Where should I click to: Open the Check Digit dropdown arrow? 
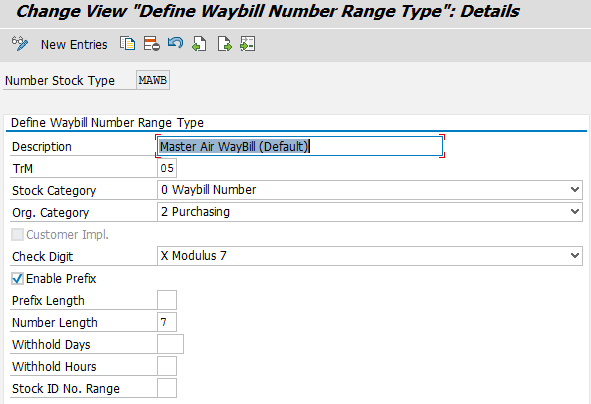[574, 256]
